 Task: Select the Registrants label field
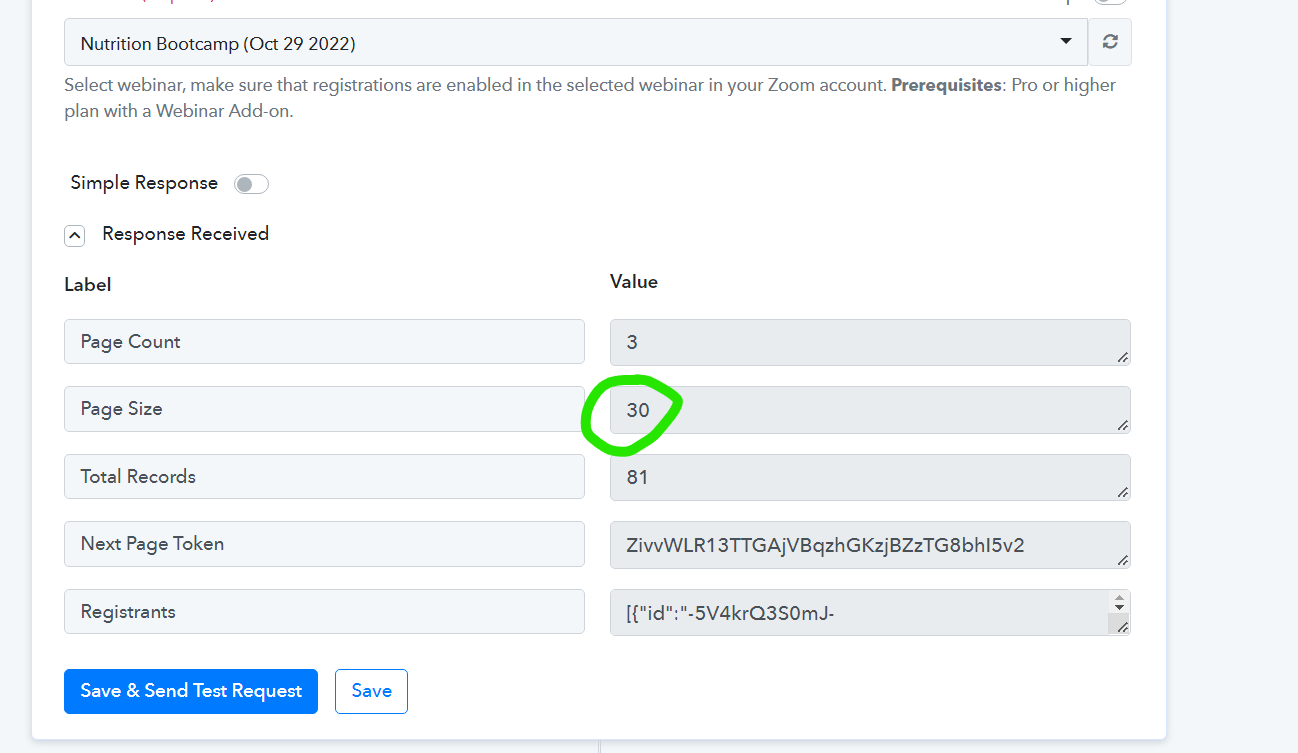coord(324,612)
